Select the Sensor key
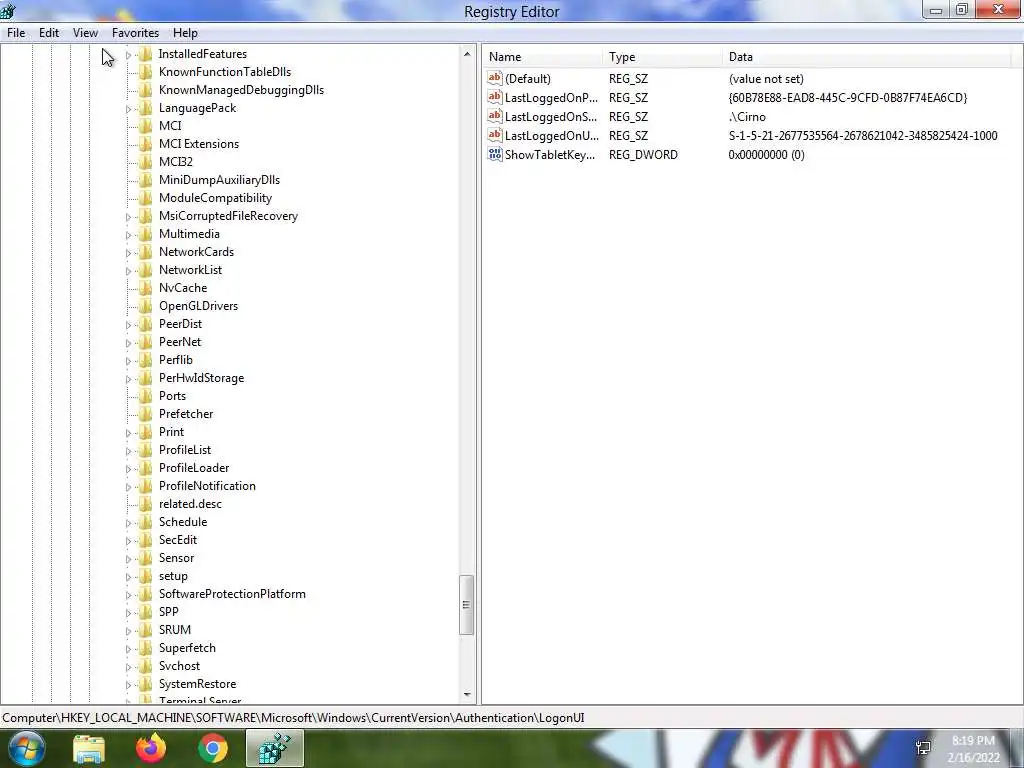The image size is (1024, 768). (x=176, y=558)
